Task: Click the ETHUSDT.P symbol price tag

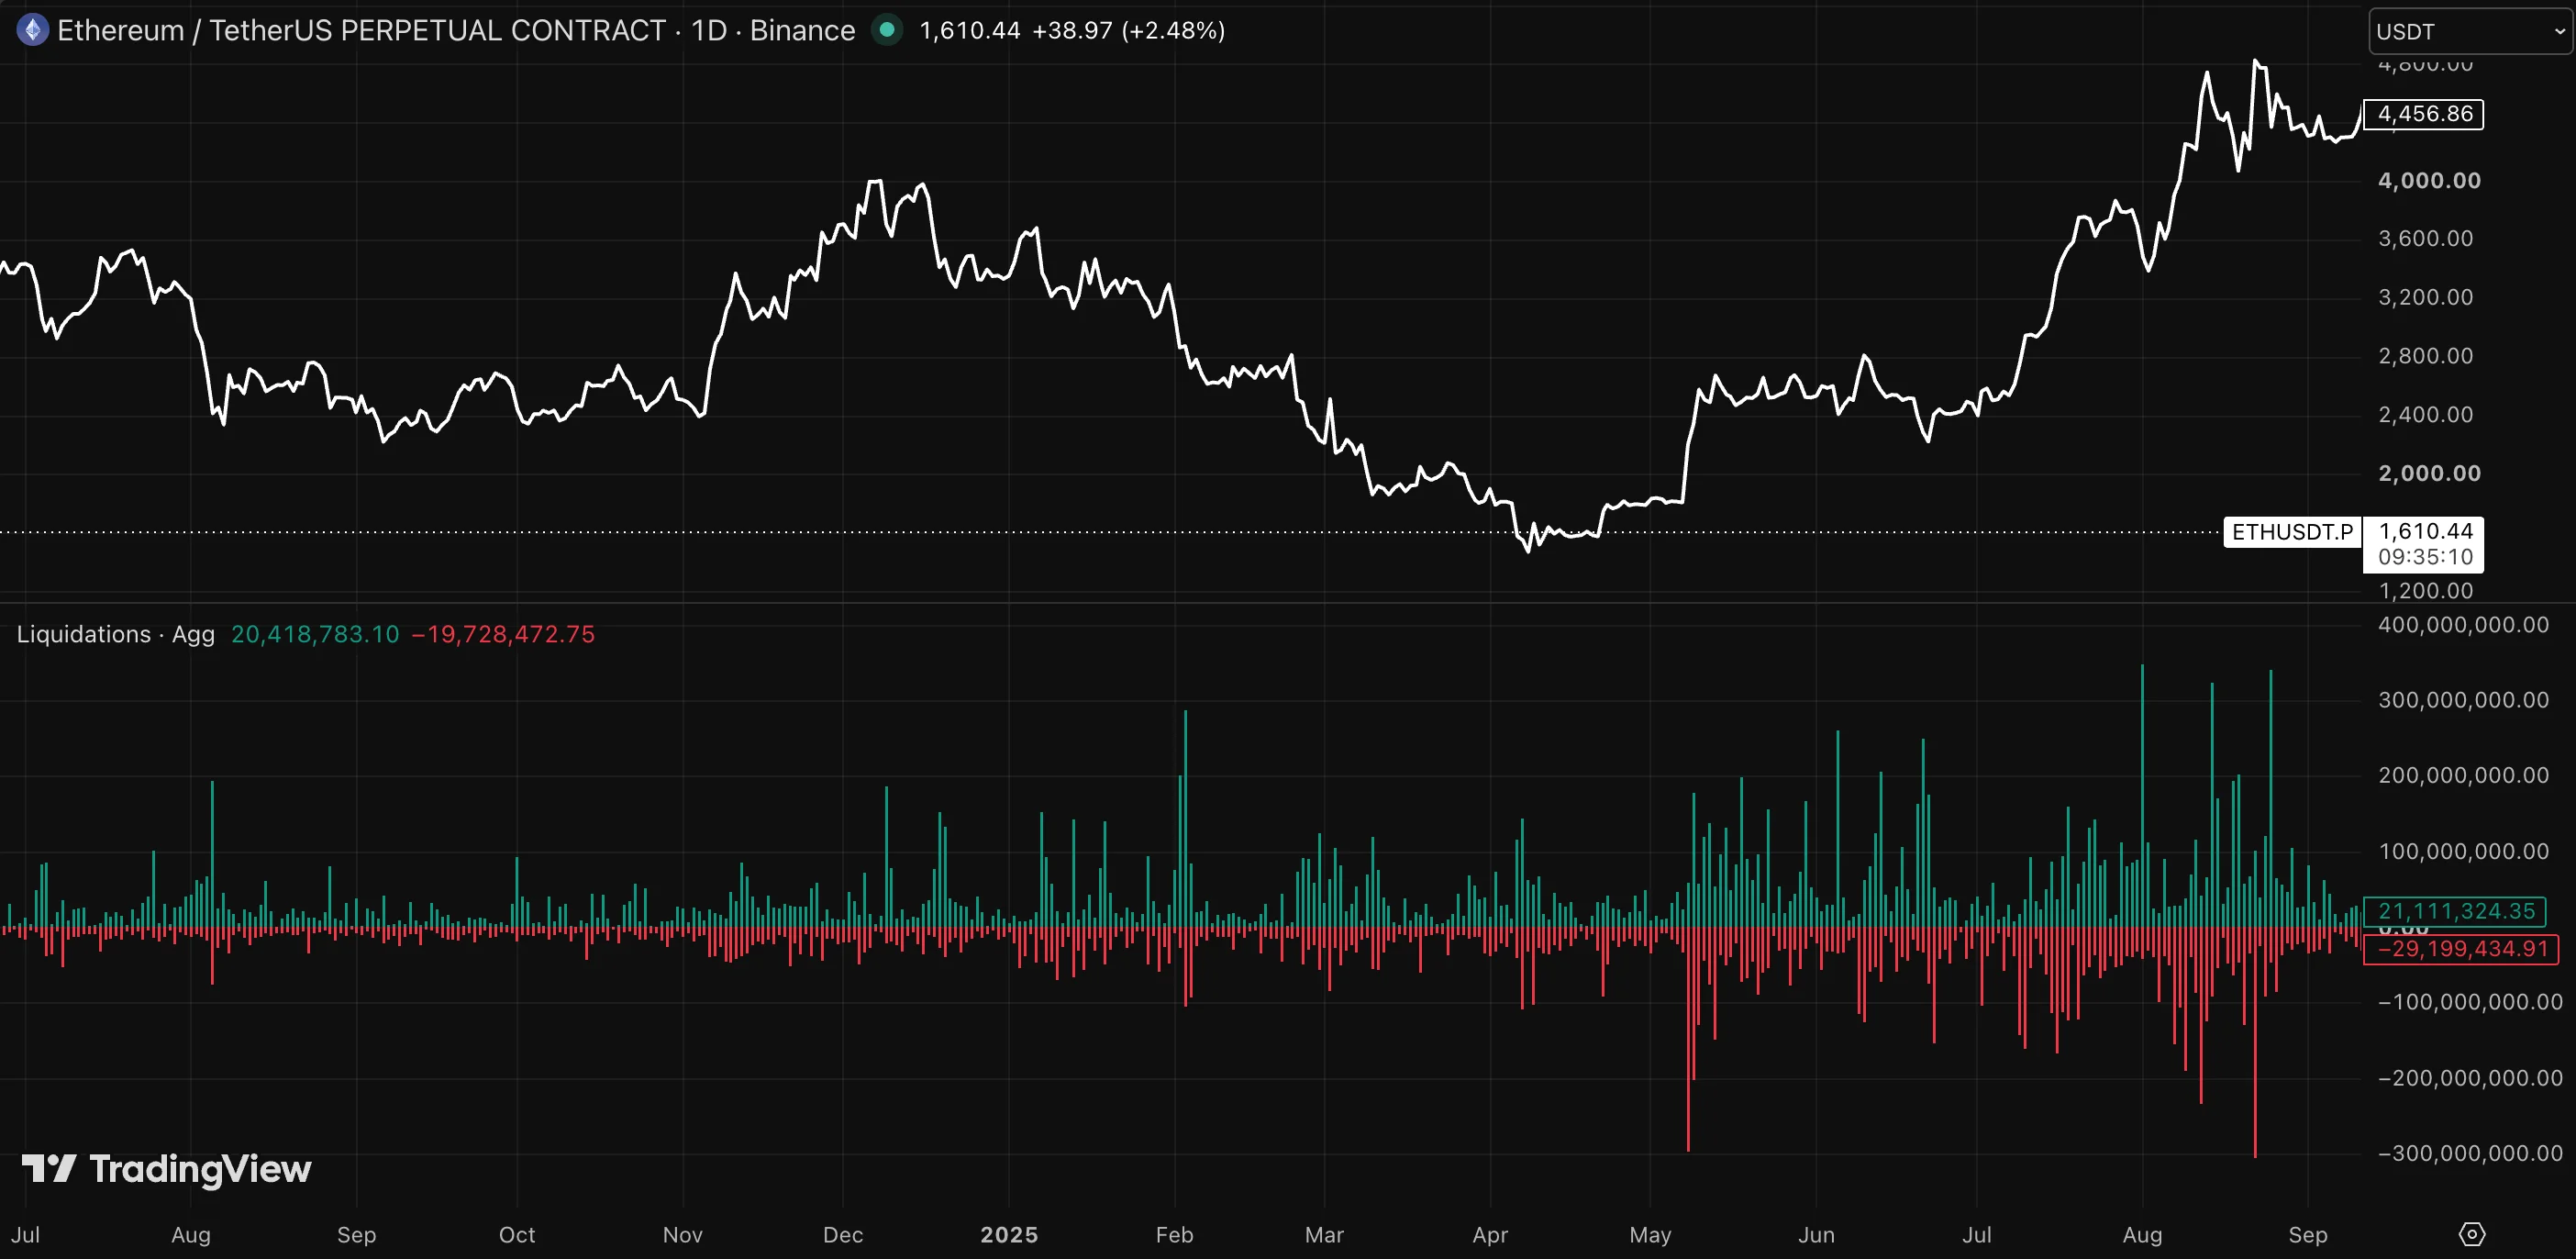Action: pyautogui.click(x=2292, y=532)
